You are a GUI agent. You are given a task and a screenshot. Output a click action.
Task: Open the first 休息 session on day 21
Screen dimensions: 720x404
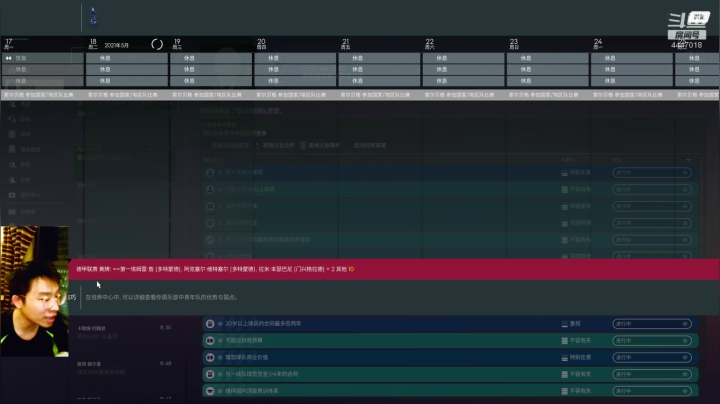[379, 58]
